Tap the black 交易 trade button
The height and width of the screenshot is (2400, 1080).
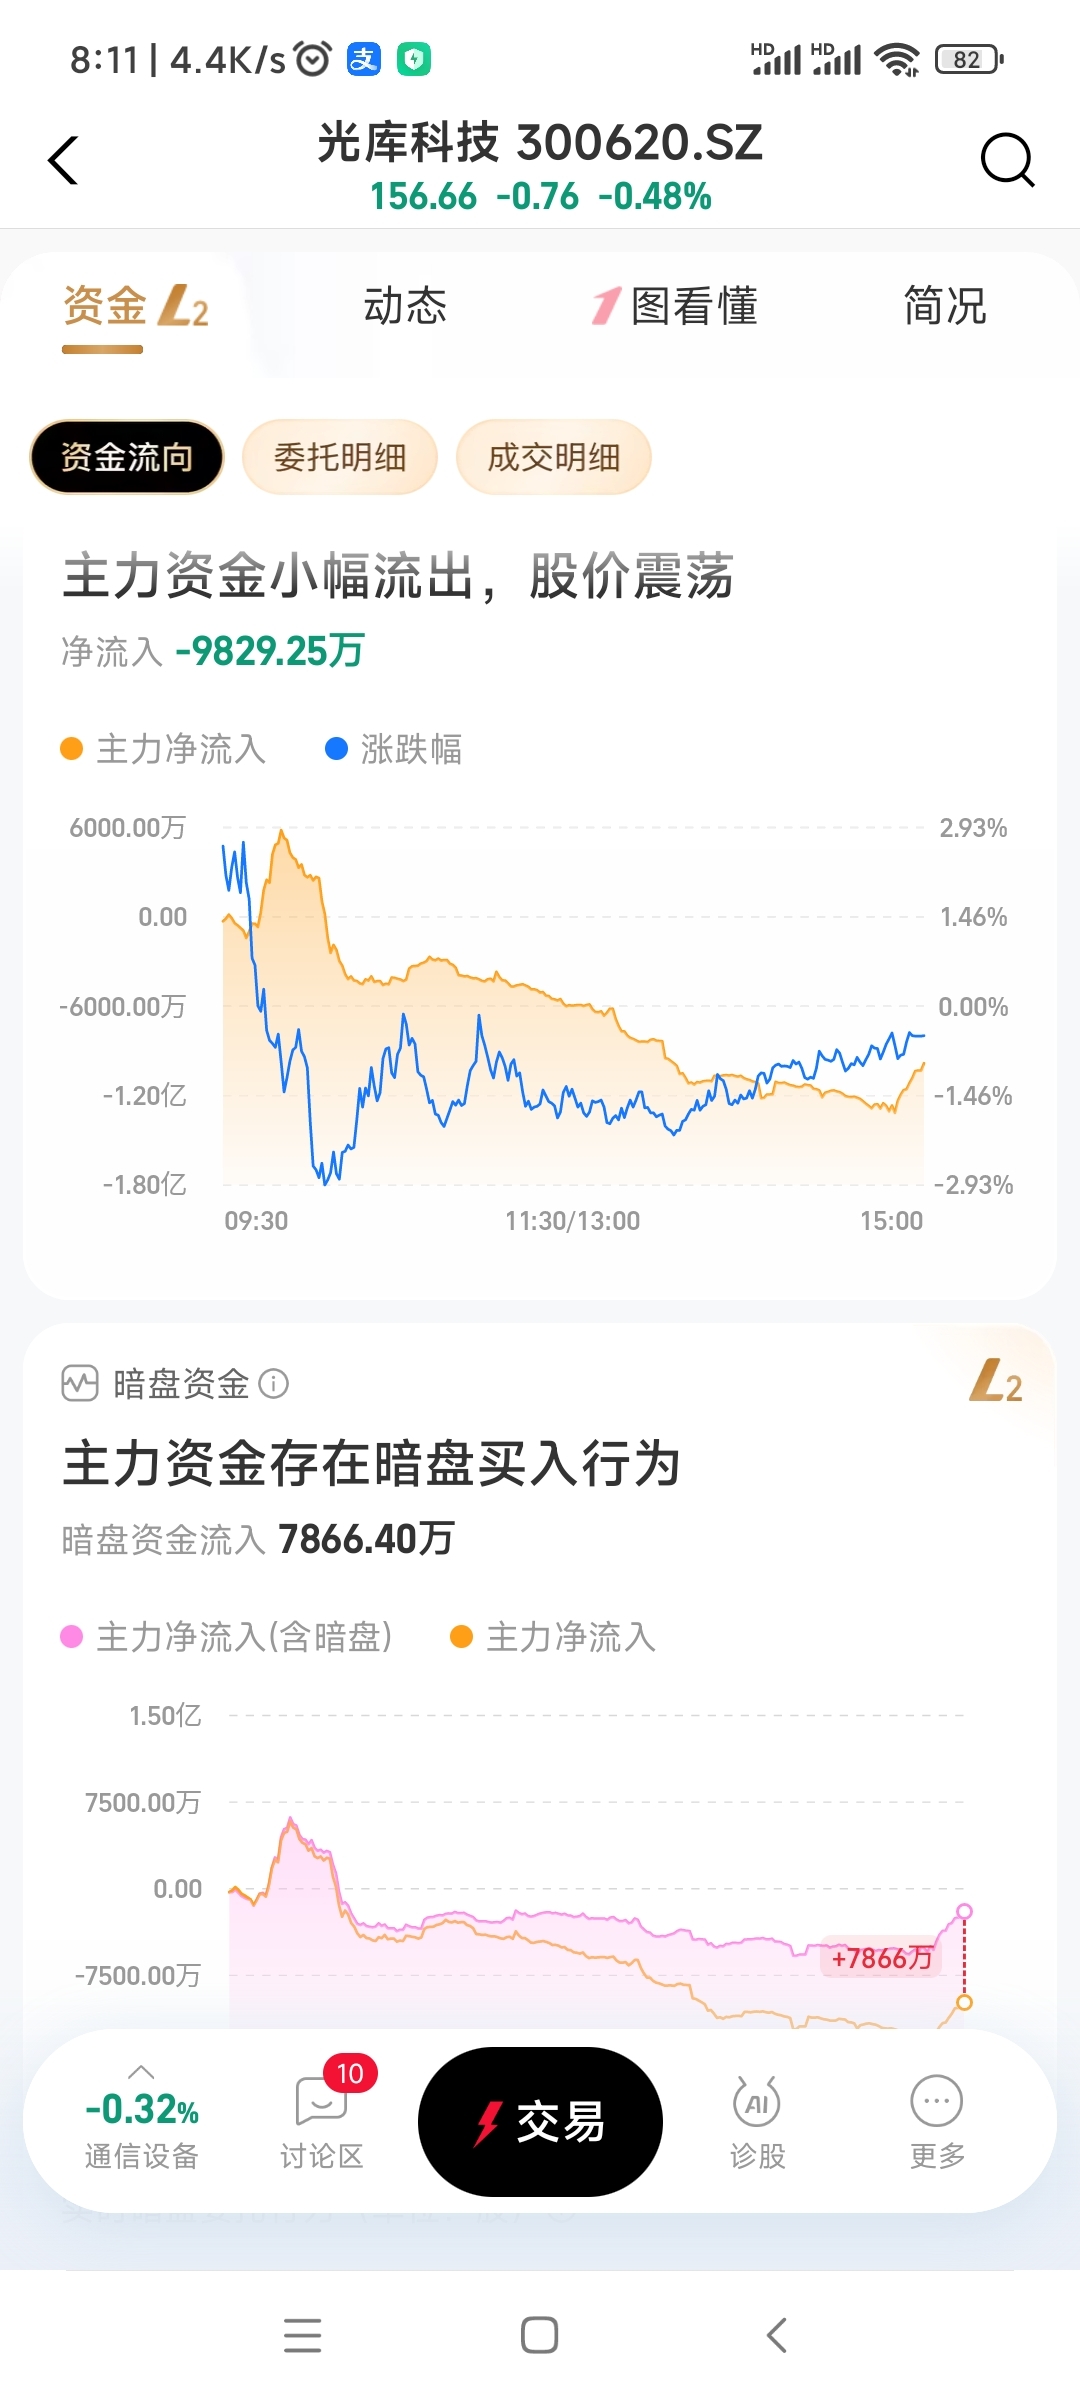(x=540, y=2122)
